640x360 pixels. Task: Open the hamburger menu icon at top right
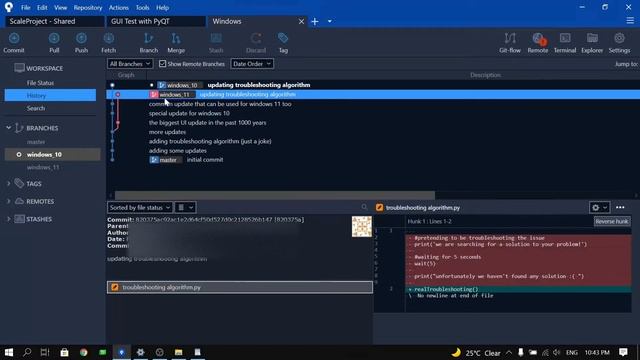point(630,21)
